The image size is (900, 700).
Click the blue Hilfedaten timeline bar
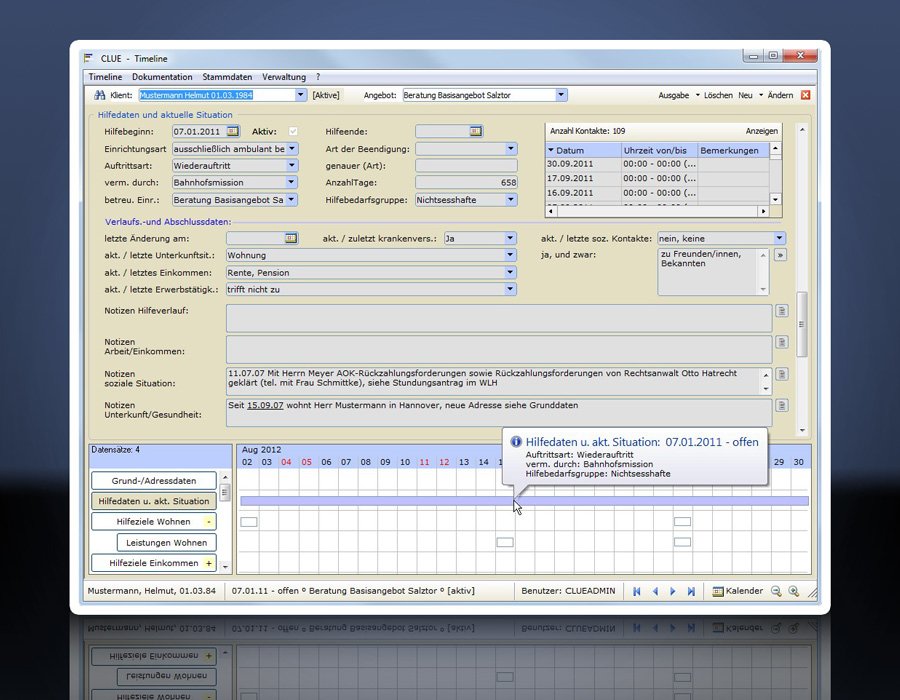(x=400, y=501)
